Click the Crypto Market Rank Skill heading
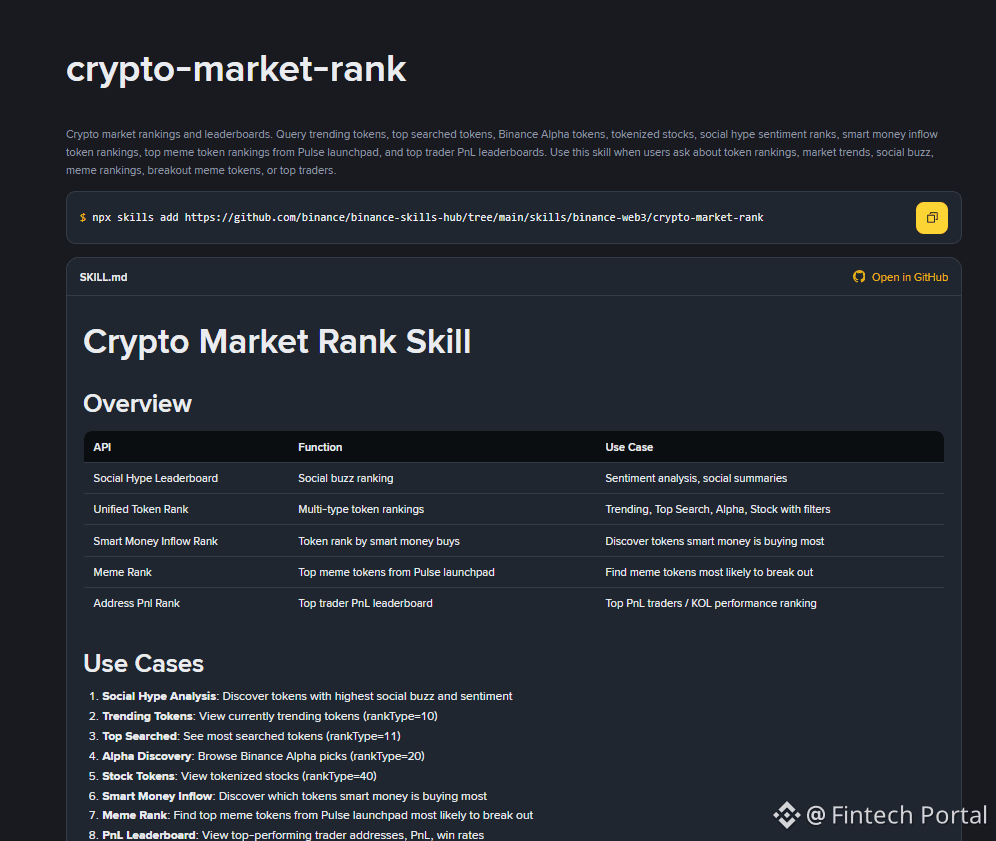 click(x=277, y=342)
